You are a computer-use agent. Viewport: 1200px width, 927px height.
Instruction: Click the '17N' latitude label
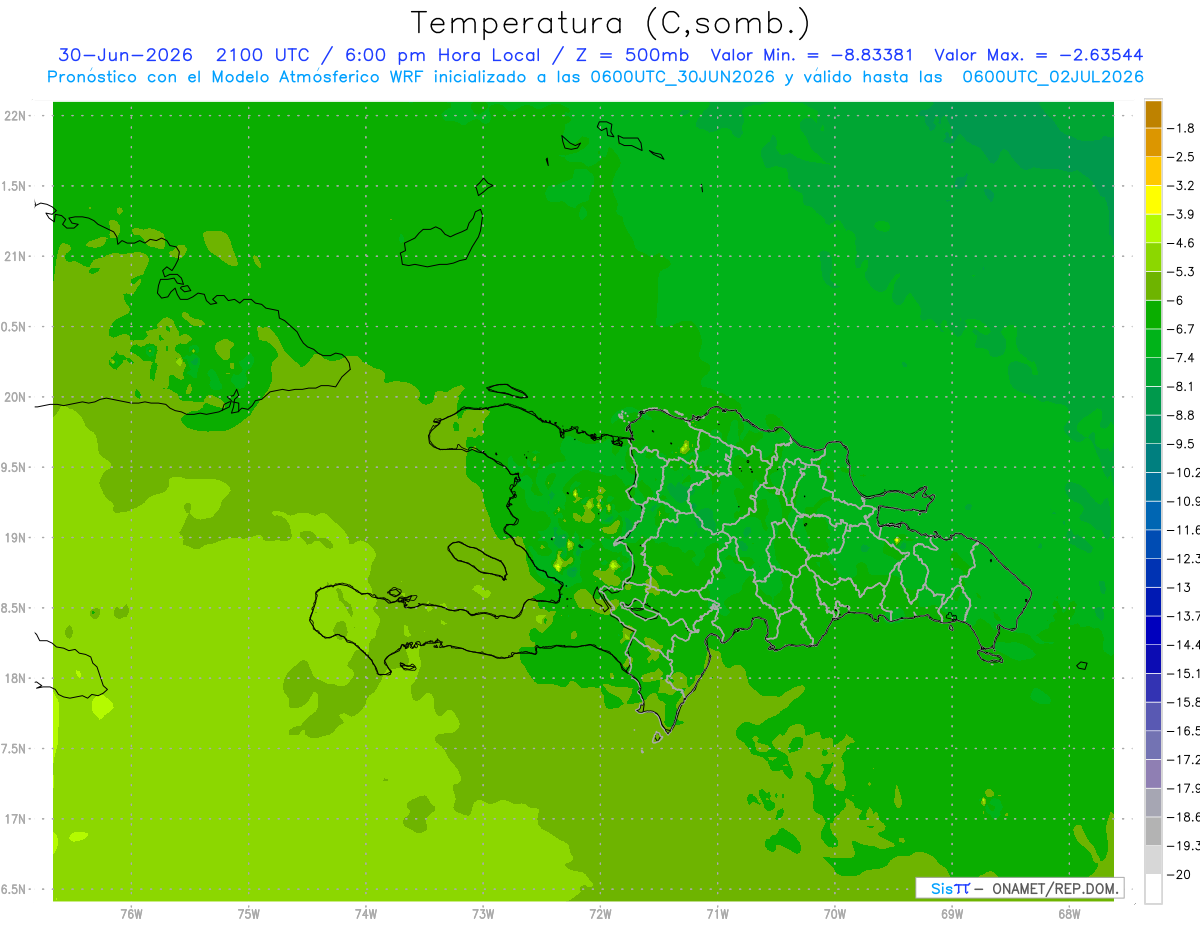tap(17, 819)
